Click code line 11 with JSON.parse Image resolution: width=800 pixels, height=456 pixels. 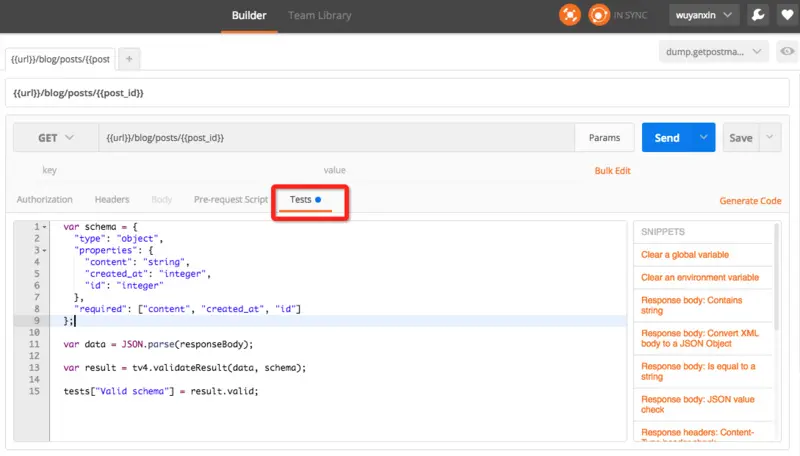pos(158,344)
